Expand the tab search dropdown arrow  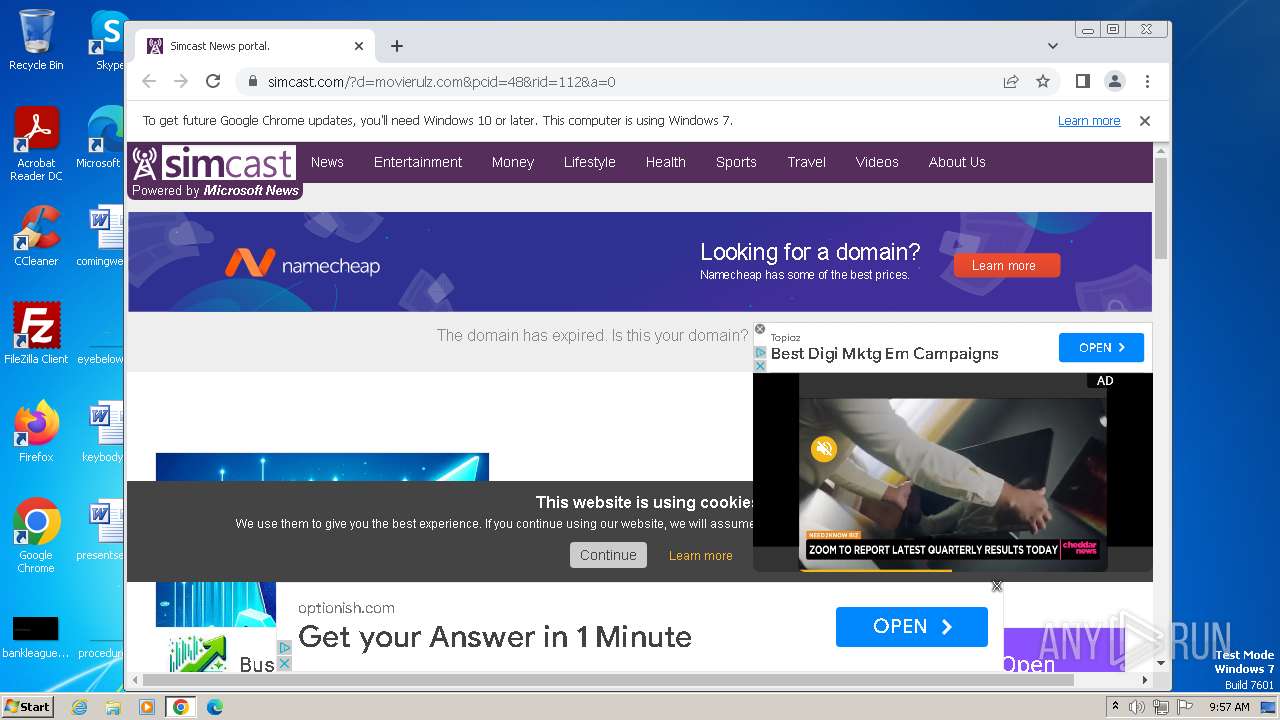[x=1053, y=46]
